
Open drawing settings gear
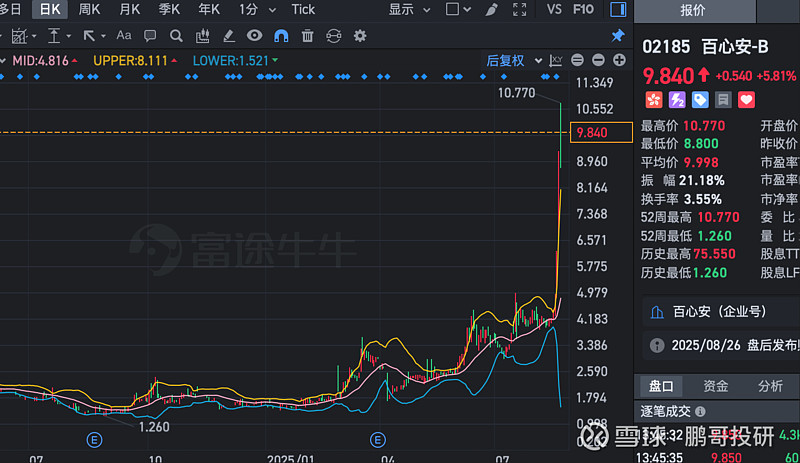[x=360, y=36]
